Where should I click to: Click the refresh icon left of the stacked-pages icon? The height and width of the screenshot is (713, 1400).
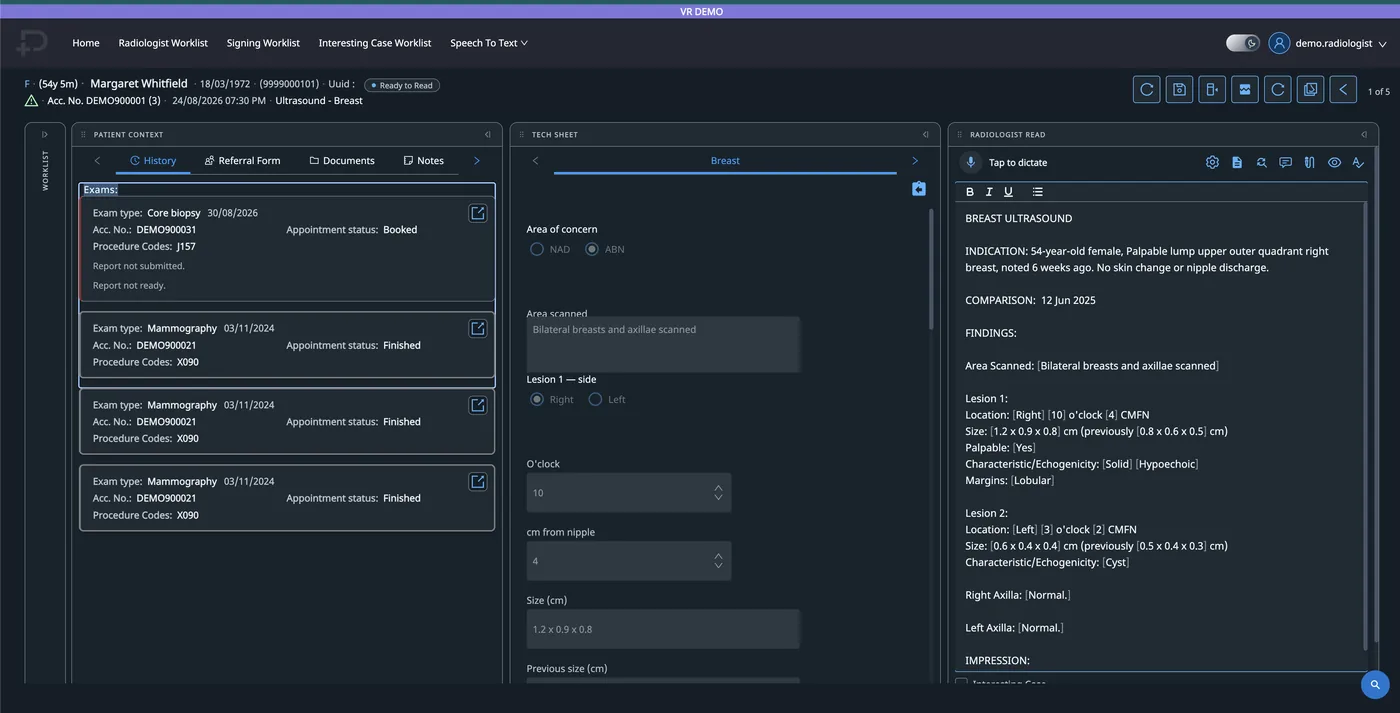pyautogui.click(x=1278, y=90)
